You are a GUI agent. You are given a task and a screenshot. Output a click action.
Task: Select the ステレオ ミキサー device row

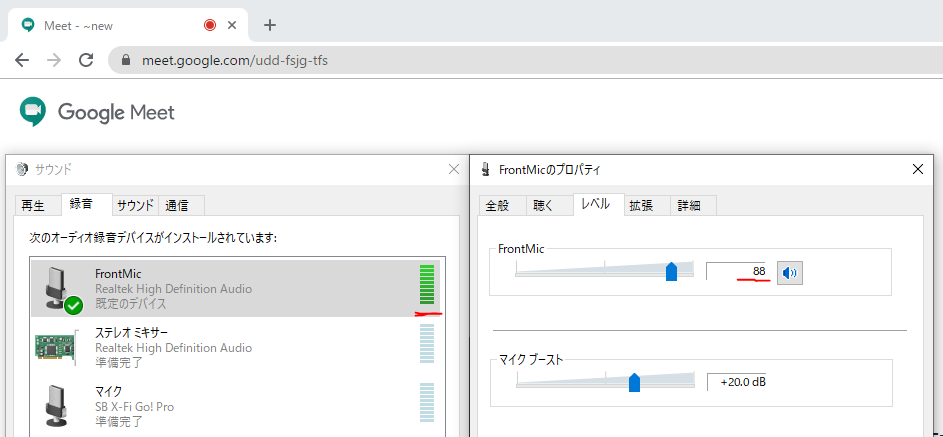[x=236, y=347]
